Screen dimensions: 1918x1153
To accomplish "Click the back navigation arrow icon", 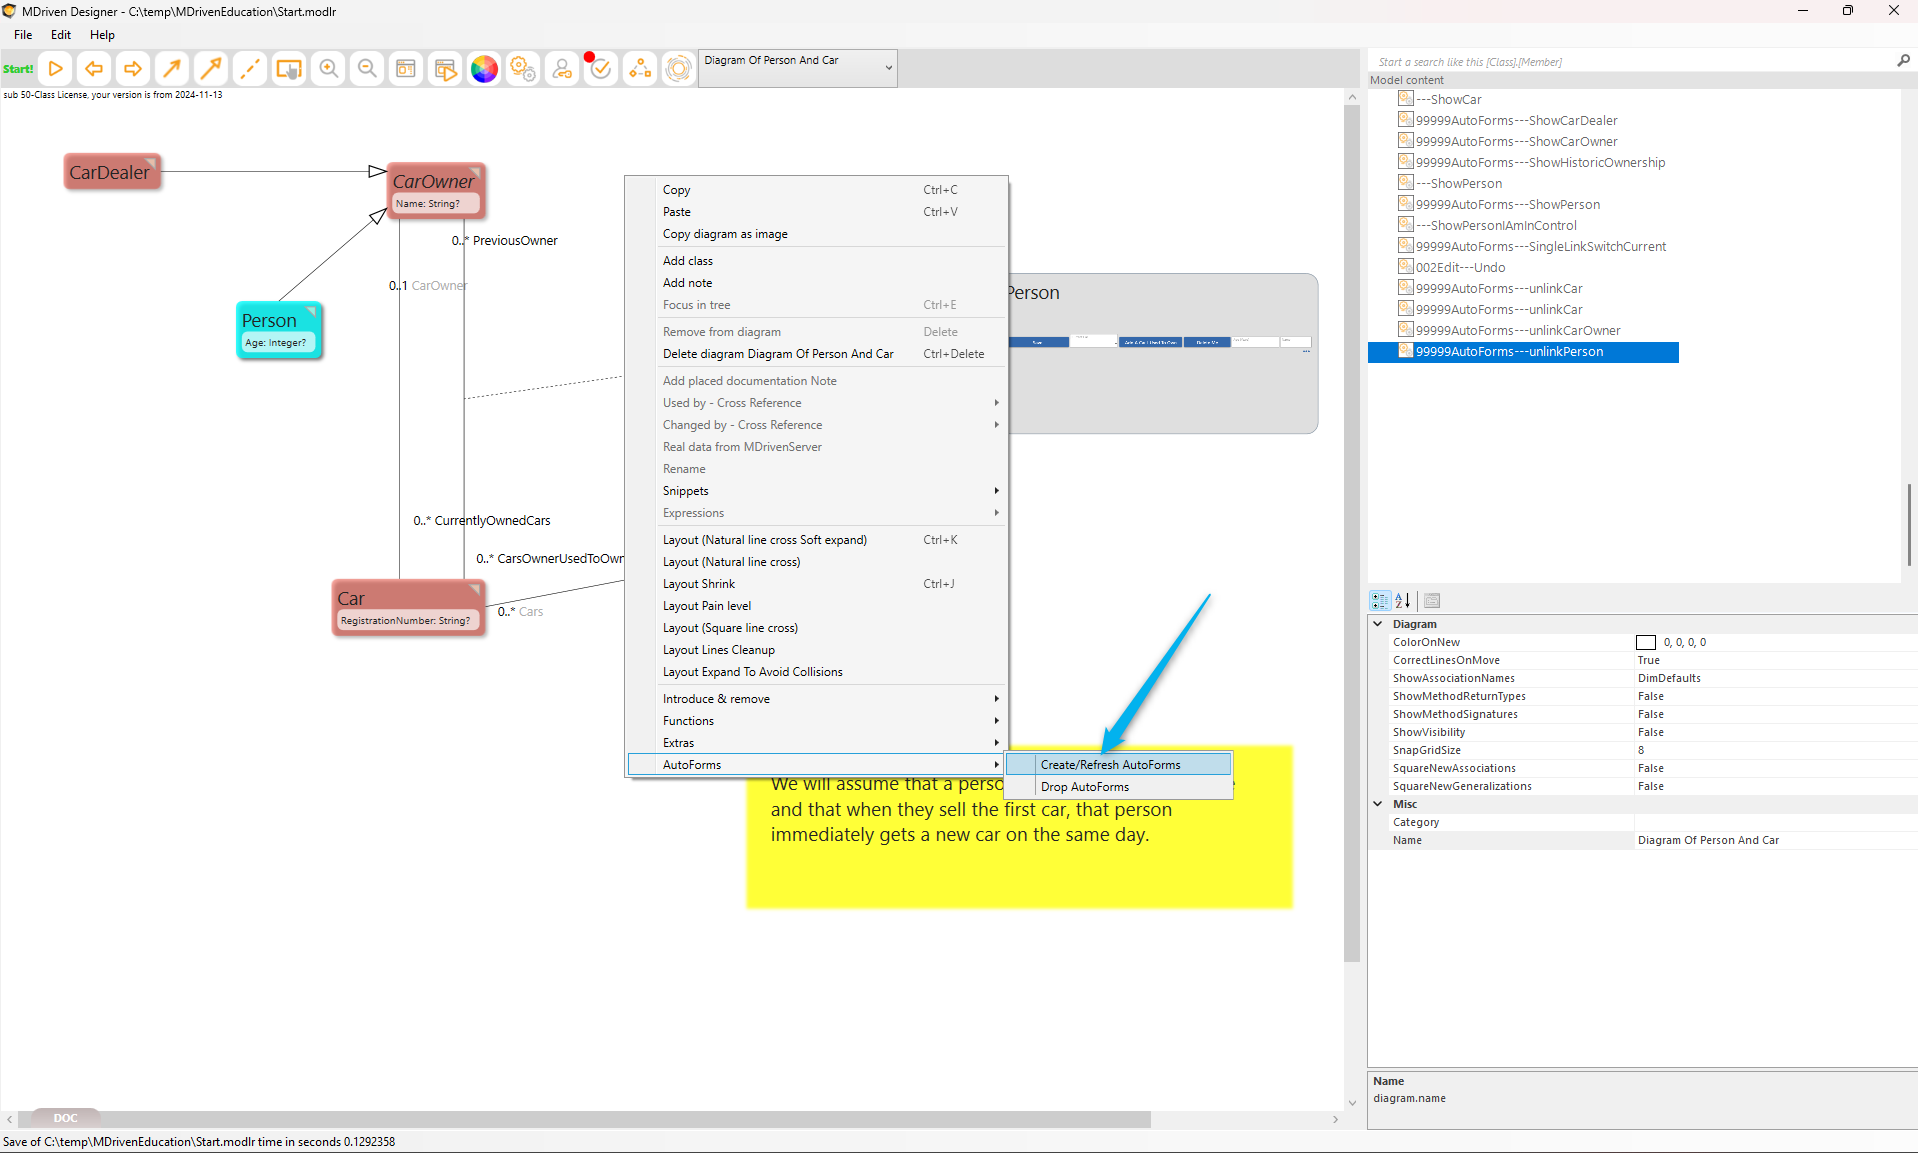I will (94, 69).
